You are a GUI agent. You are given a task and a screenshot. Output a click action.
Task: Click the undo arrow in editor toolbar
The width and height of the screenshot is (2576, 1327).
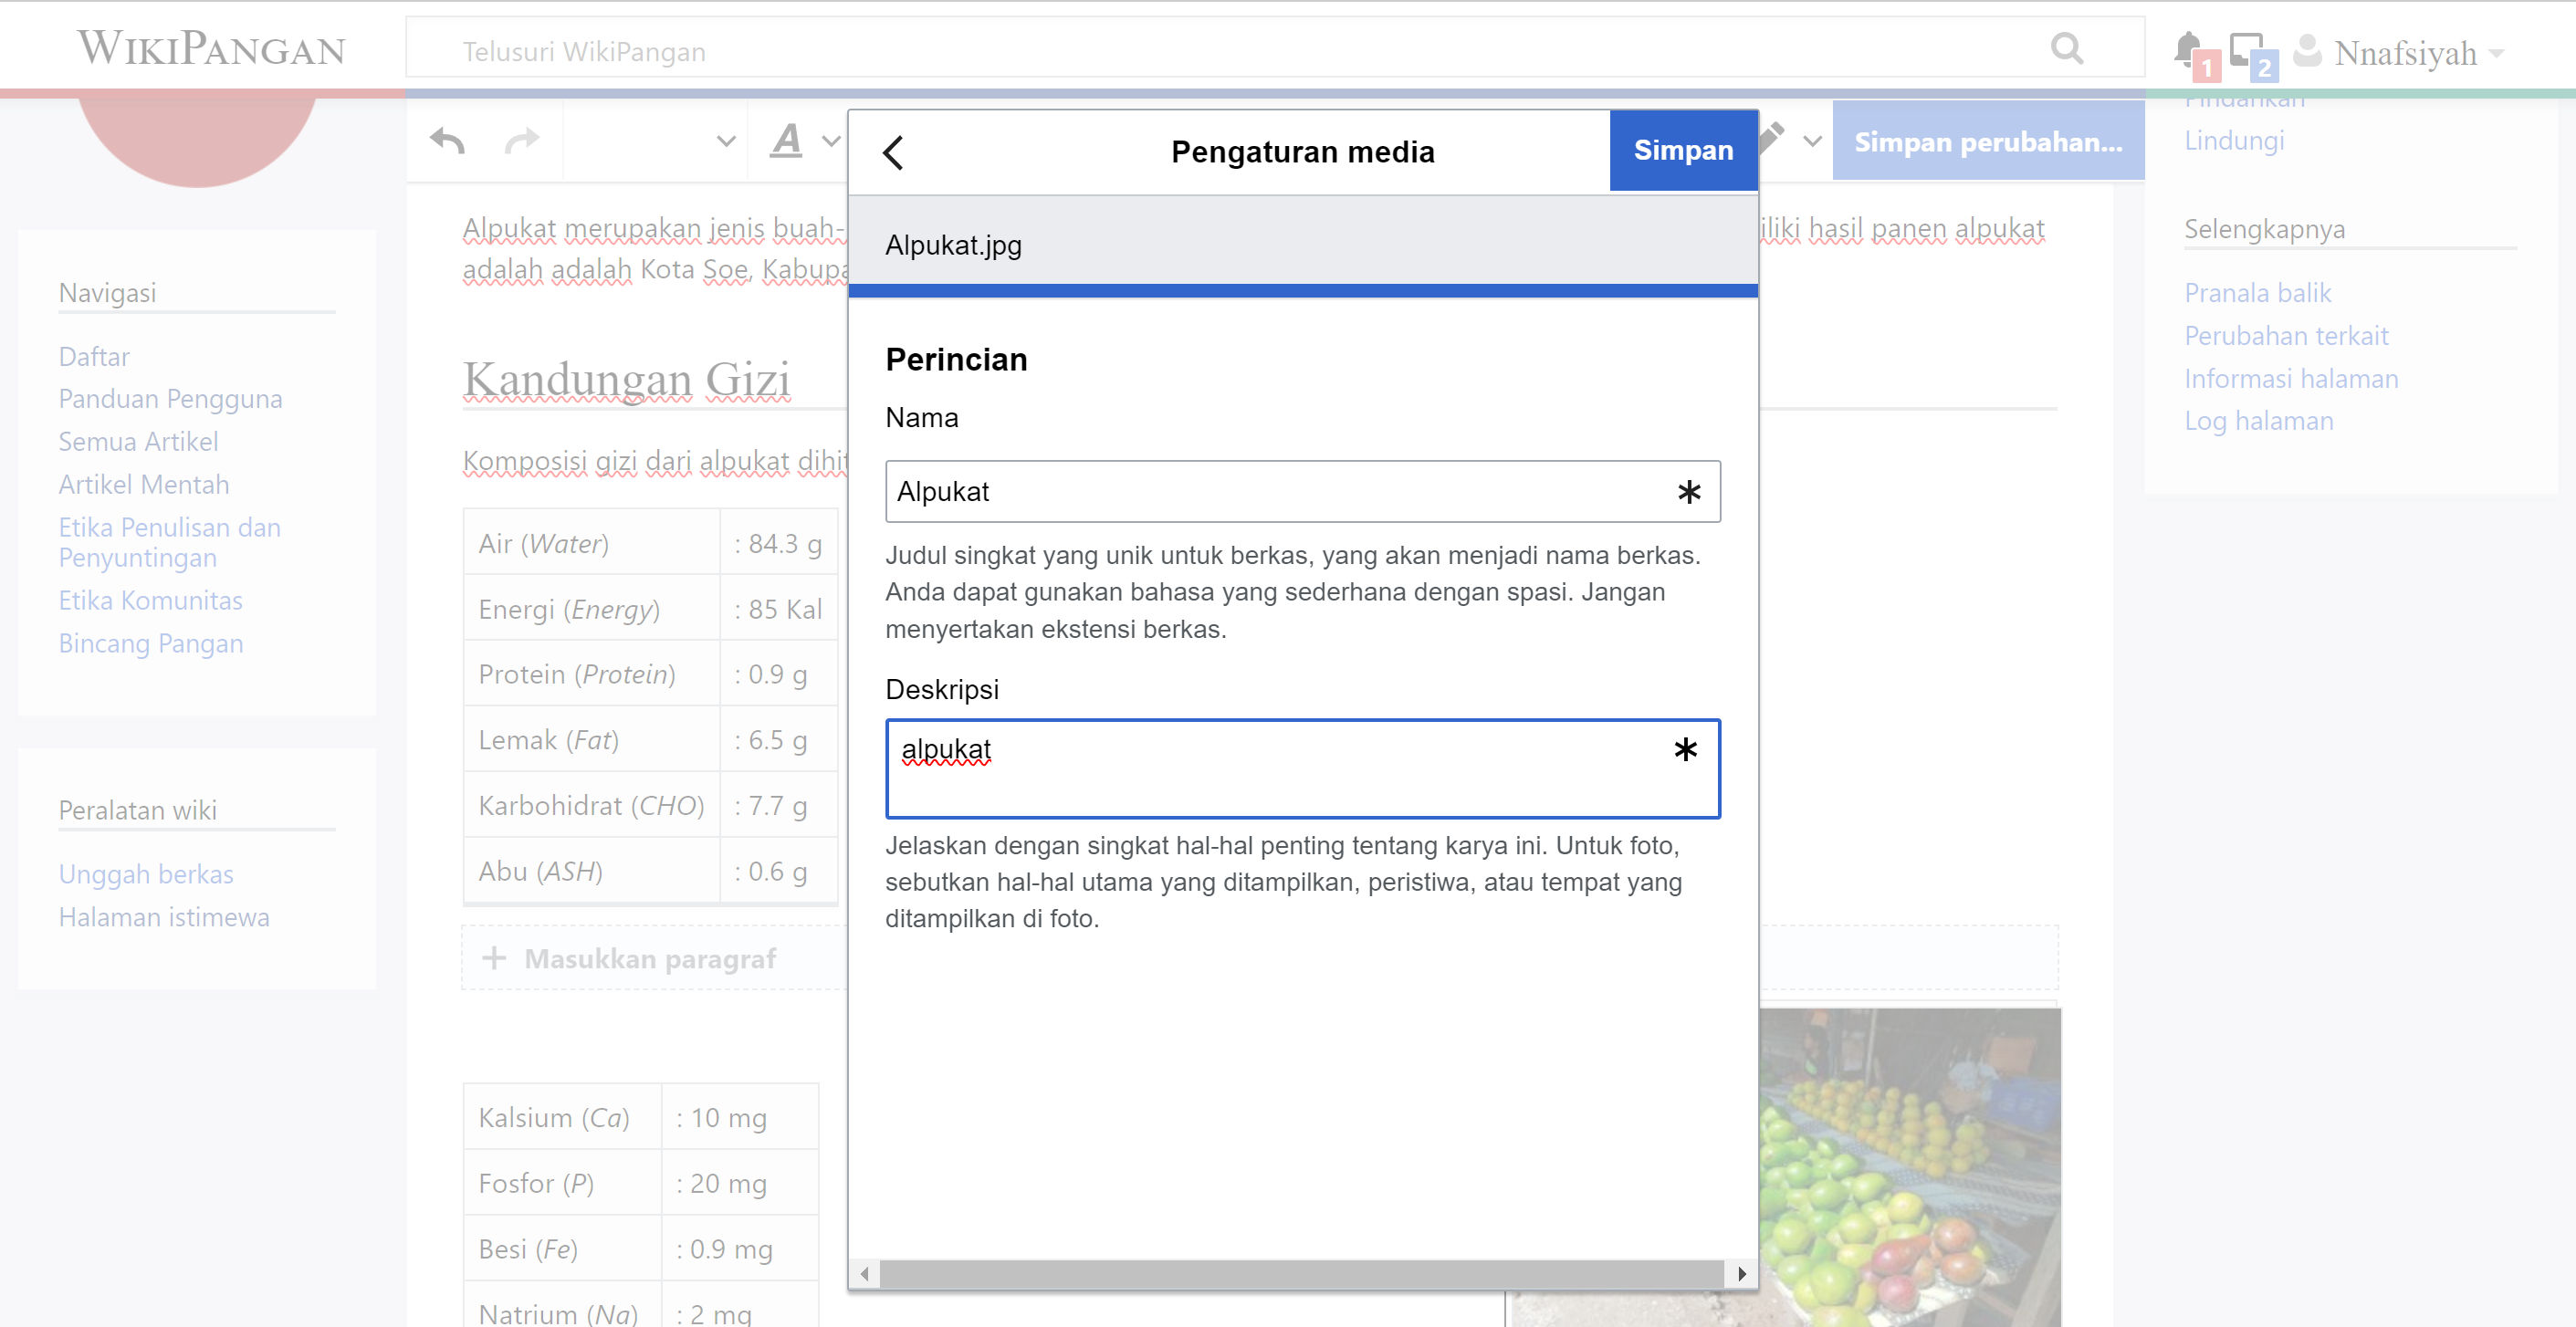(x=448, y=142)
